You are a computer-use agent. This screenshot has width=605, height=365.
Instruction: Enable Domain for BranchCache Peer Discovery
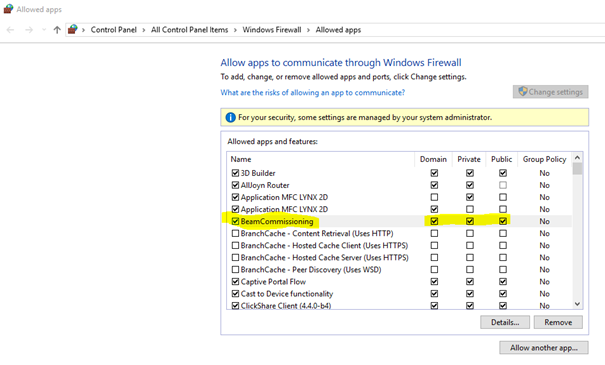pyautogui.click(x=434, y=269)
